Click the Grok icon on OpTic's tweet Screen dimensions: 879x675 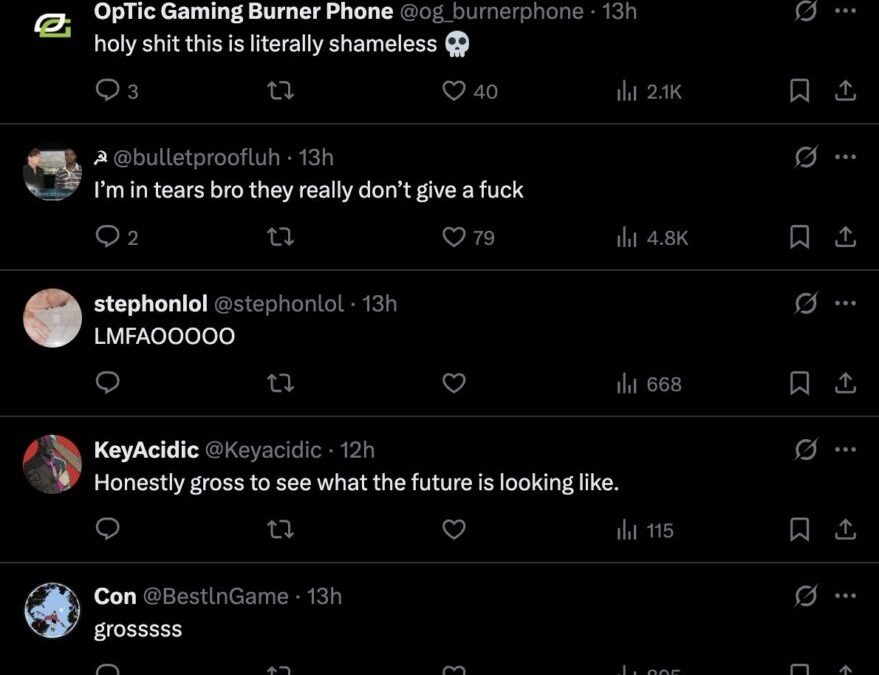coord(805,12)
